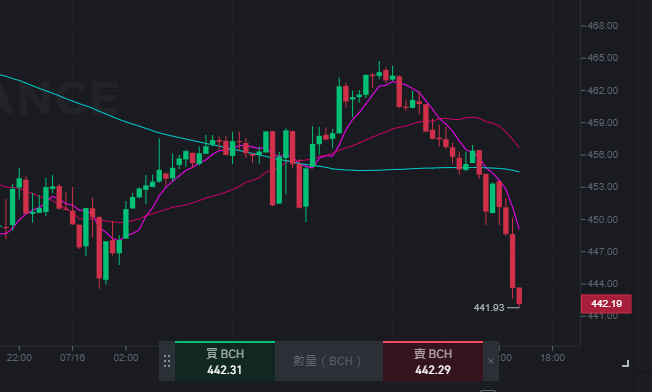The width and height of the screenshot is (652, 392).
Task: Click the Sell BCH button at 442.29
Action: 432,361
